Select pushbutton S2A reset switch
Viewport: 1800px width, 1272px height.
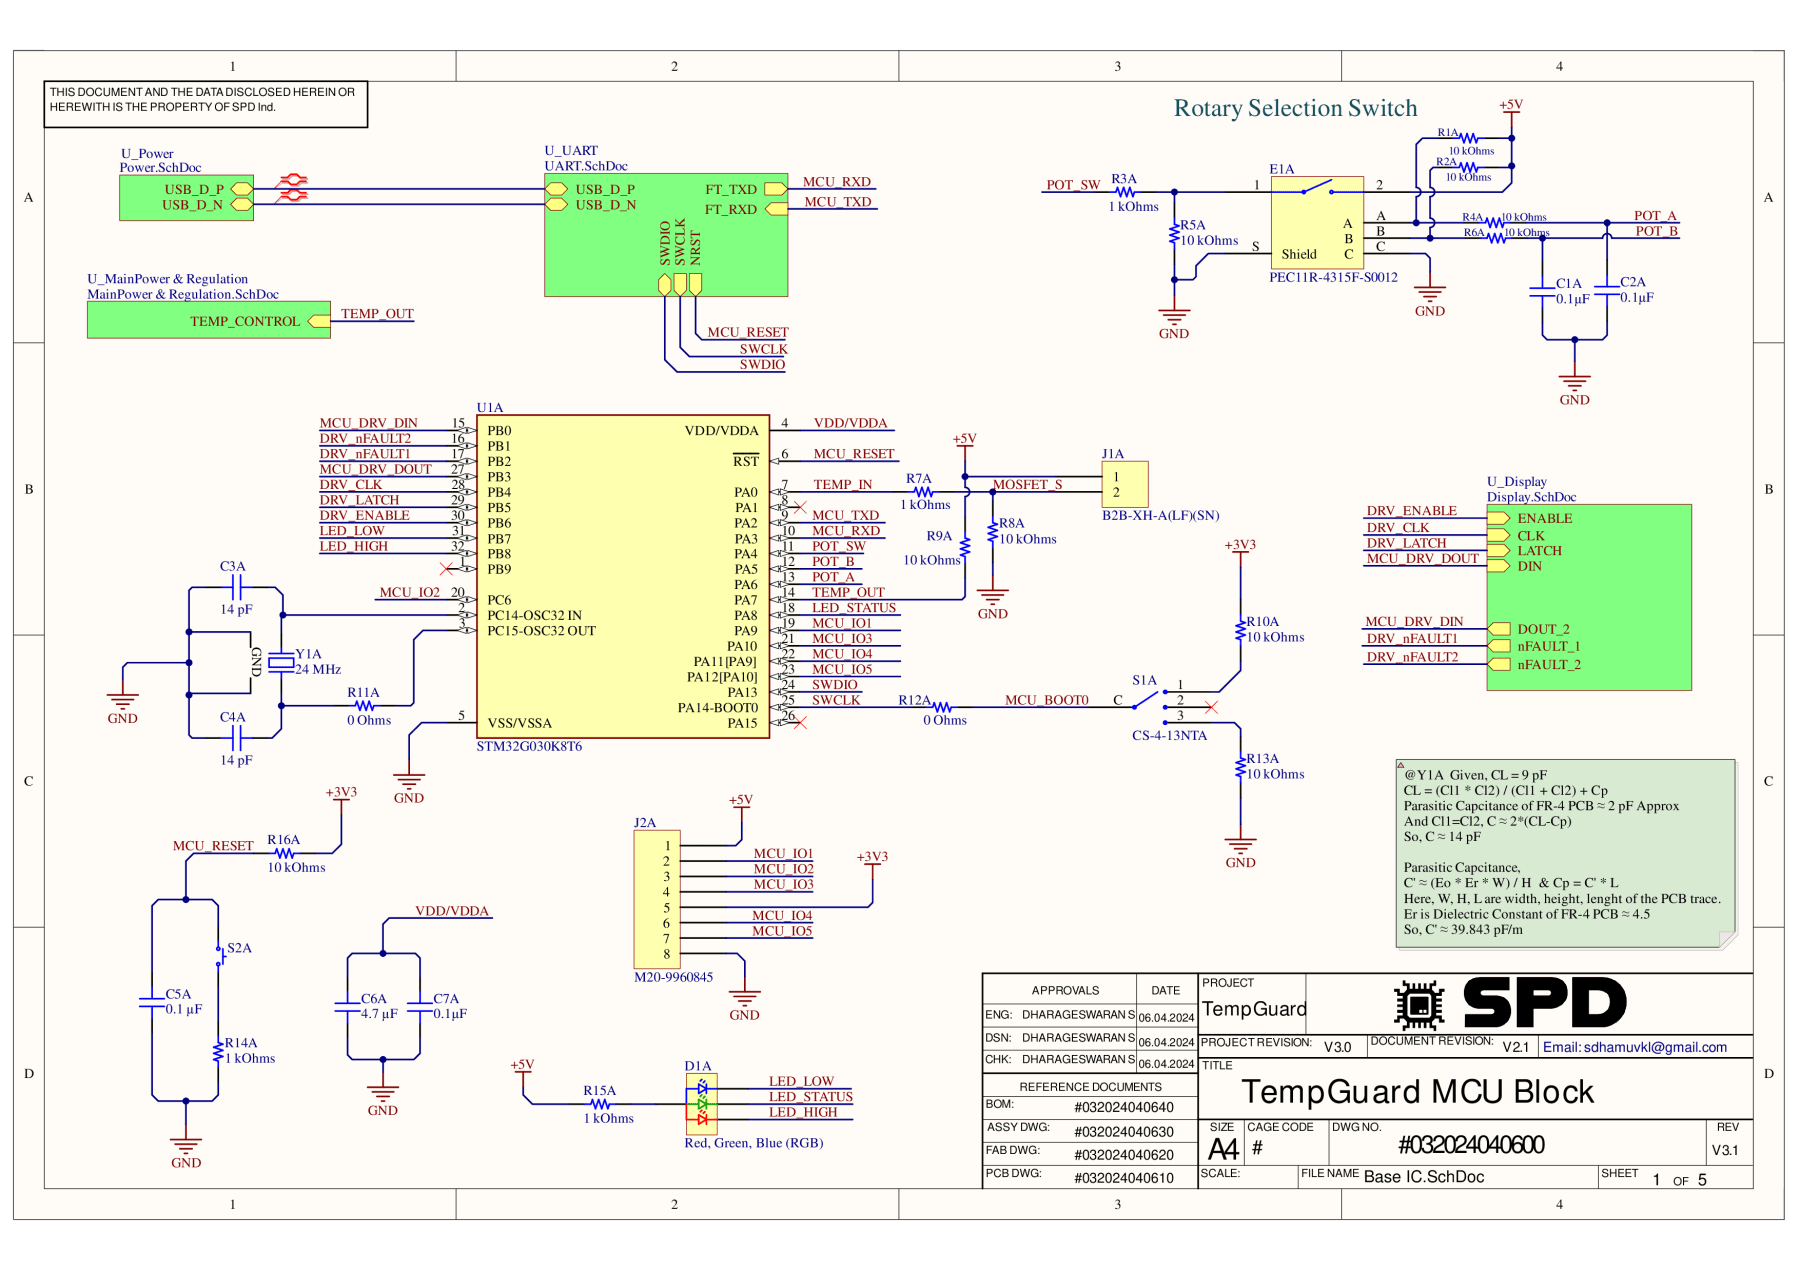point(219,955)
